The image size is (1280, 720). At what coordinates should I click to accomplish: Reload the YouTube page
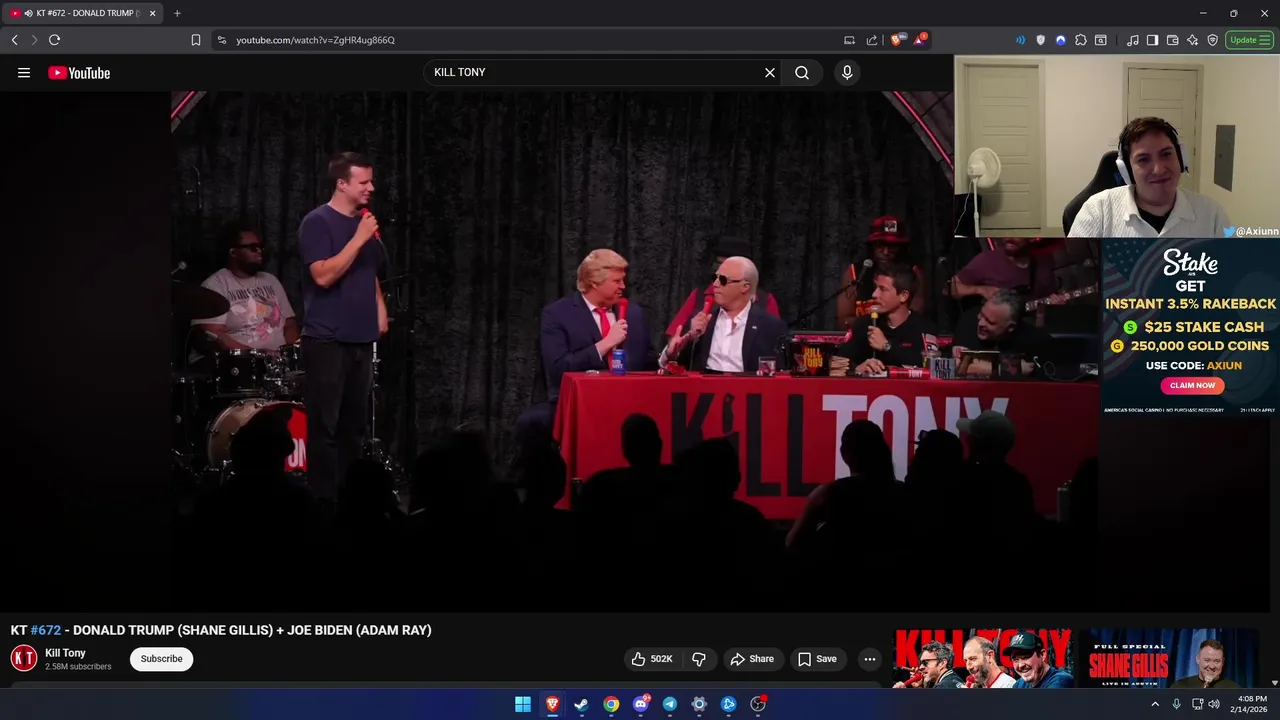(x=54, y=40)
